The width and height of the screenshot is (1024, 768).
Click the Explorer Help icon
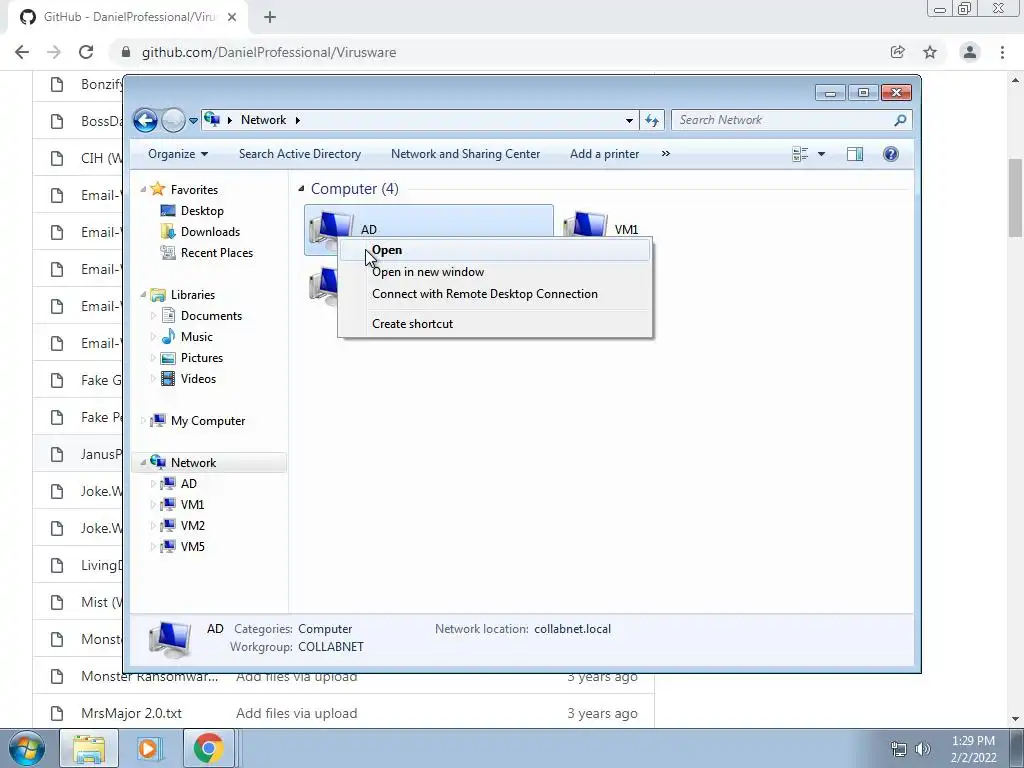tap(891, 154)
